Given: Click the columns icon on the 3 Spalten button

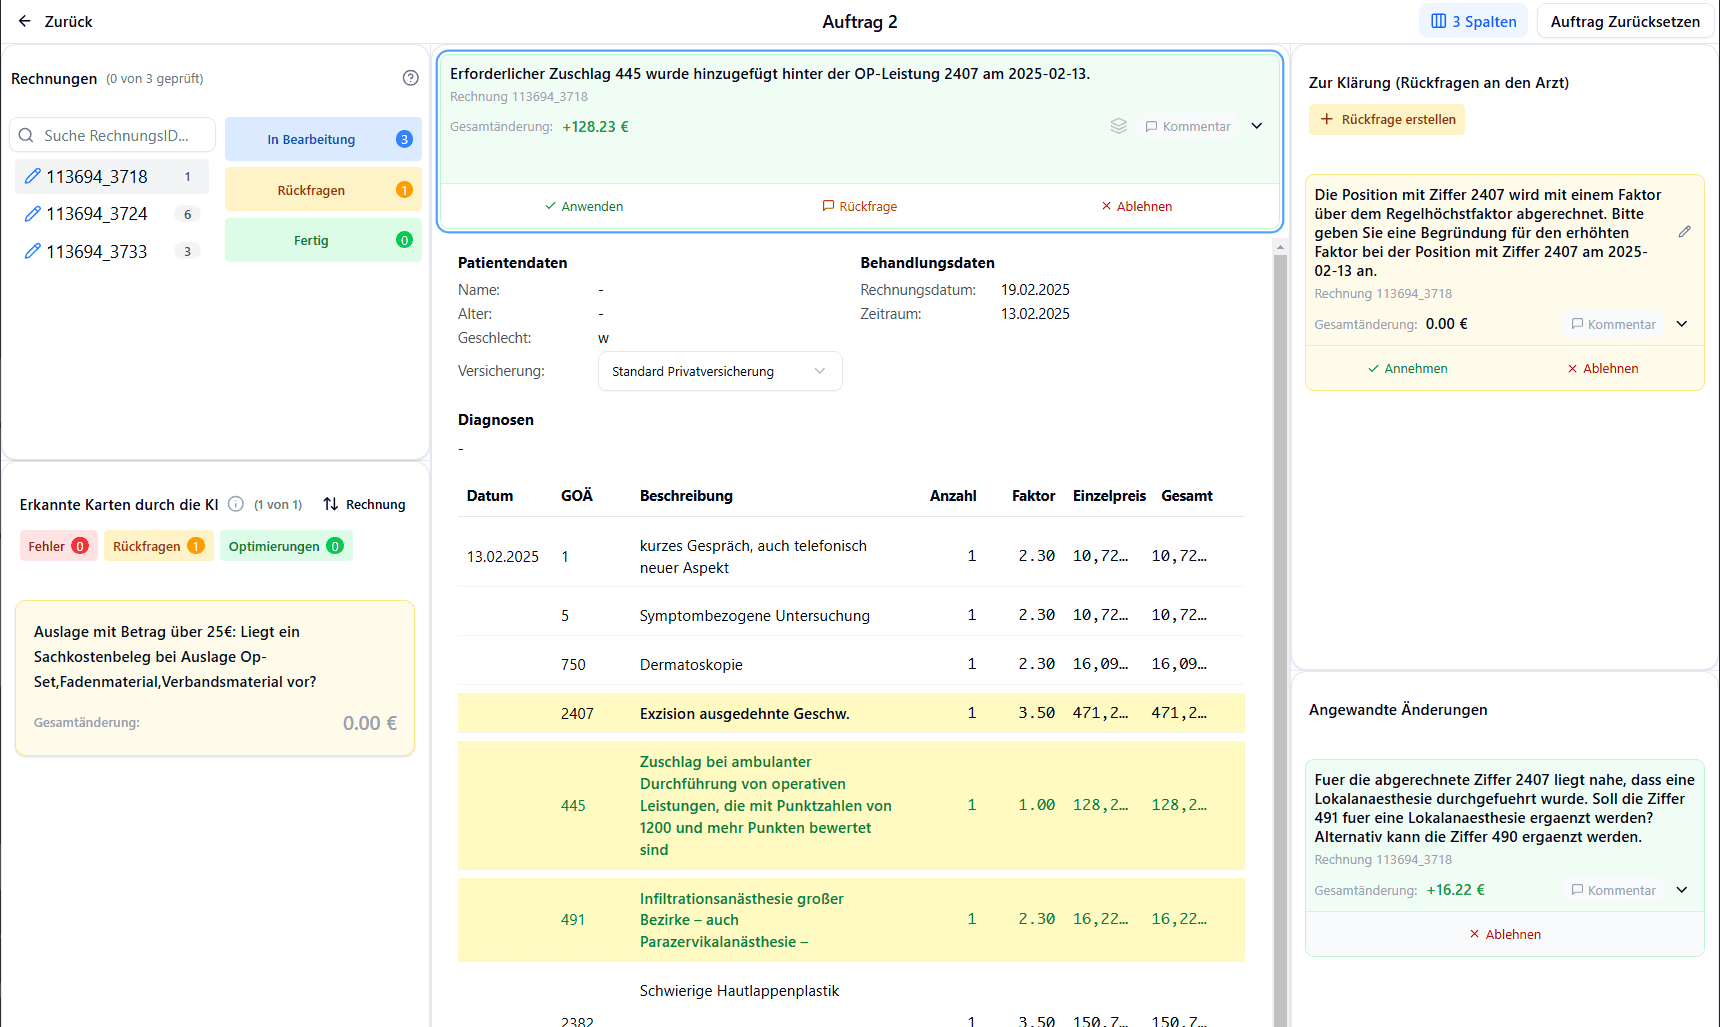Looking at the screenshot, I should coord(1437,20).
